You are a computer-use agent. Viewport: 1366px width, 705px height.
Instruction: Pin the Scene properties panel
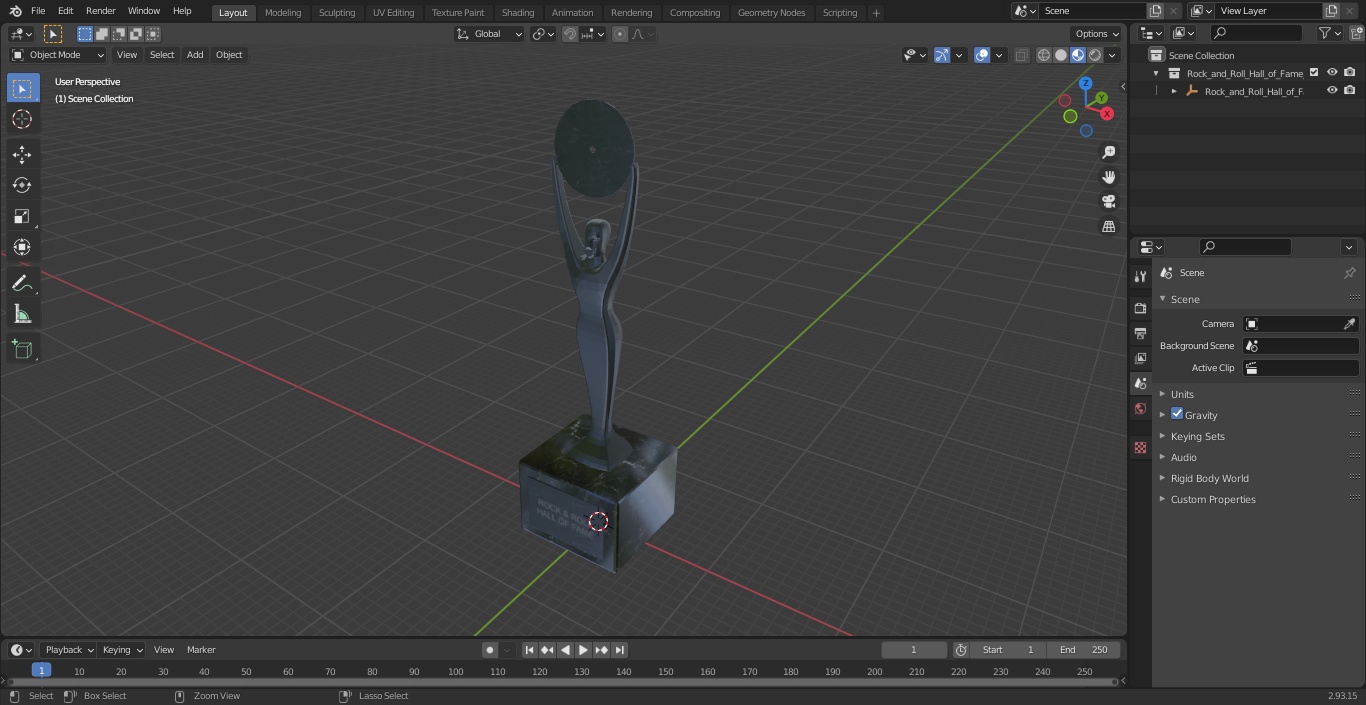point(1349,273)
